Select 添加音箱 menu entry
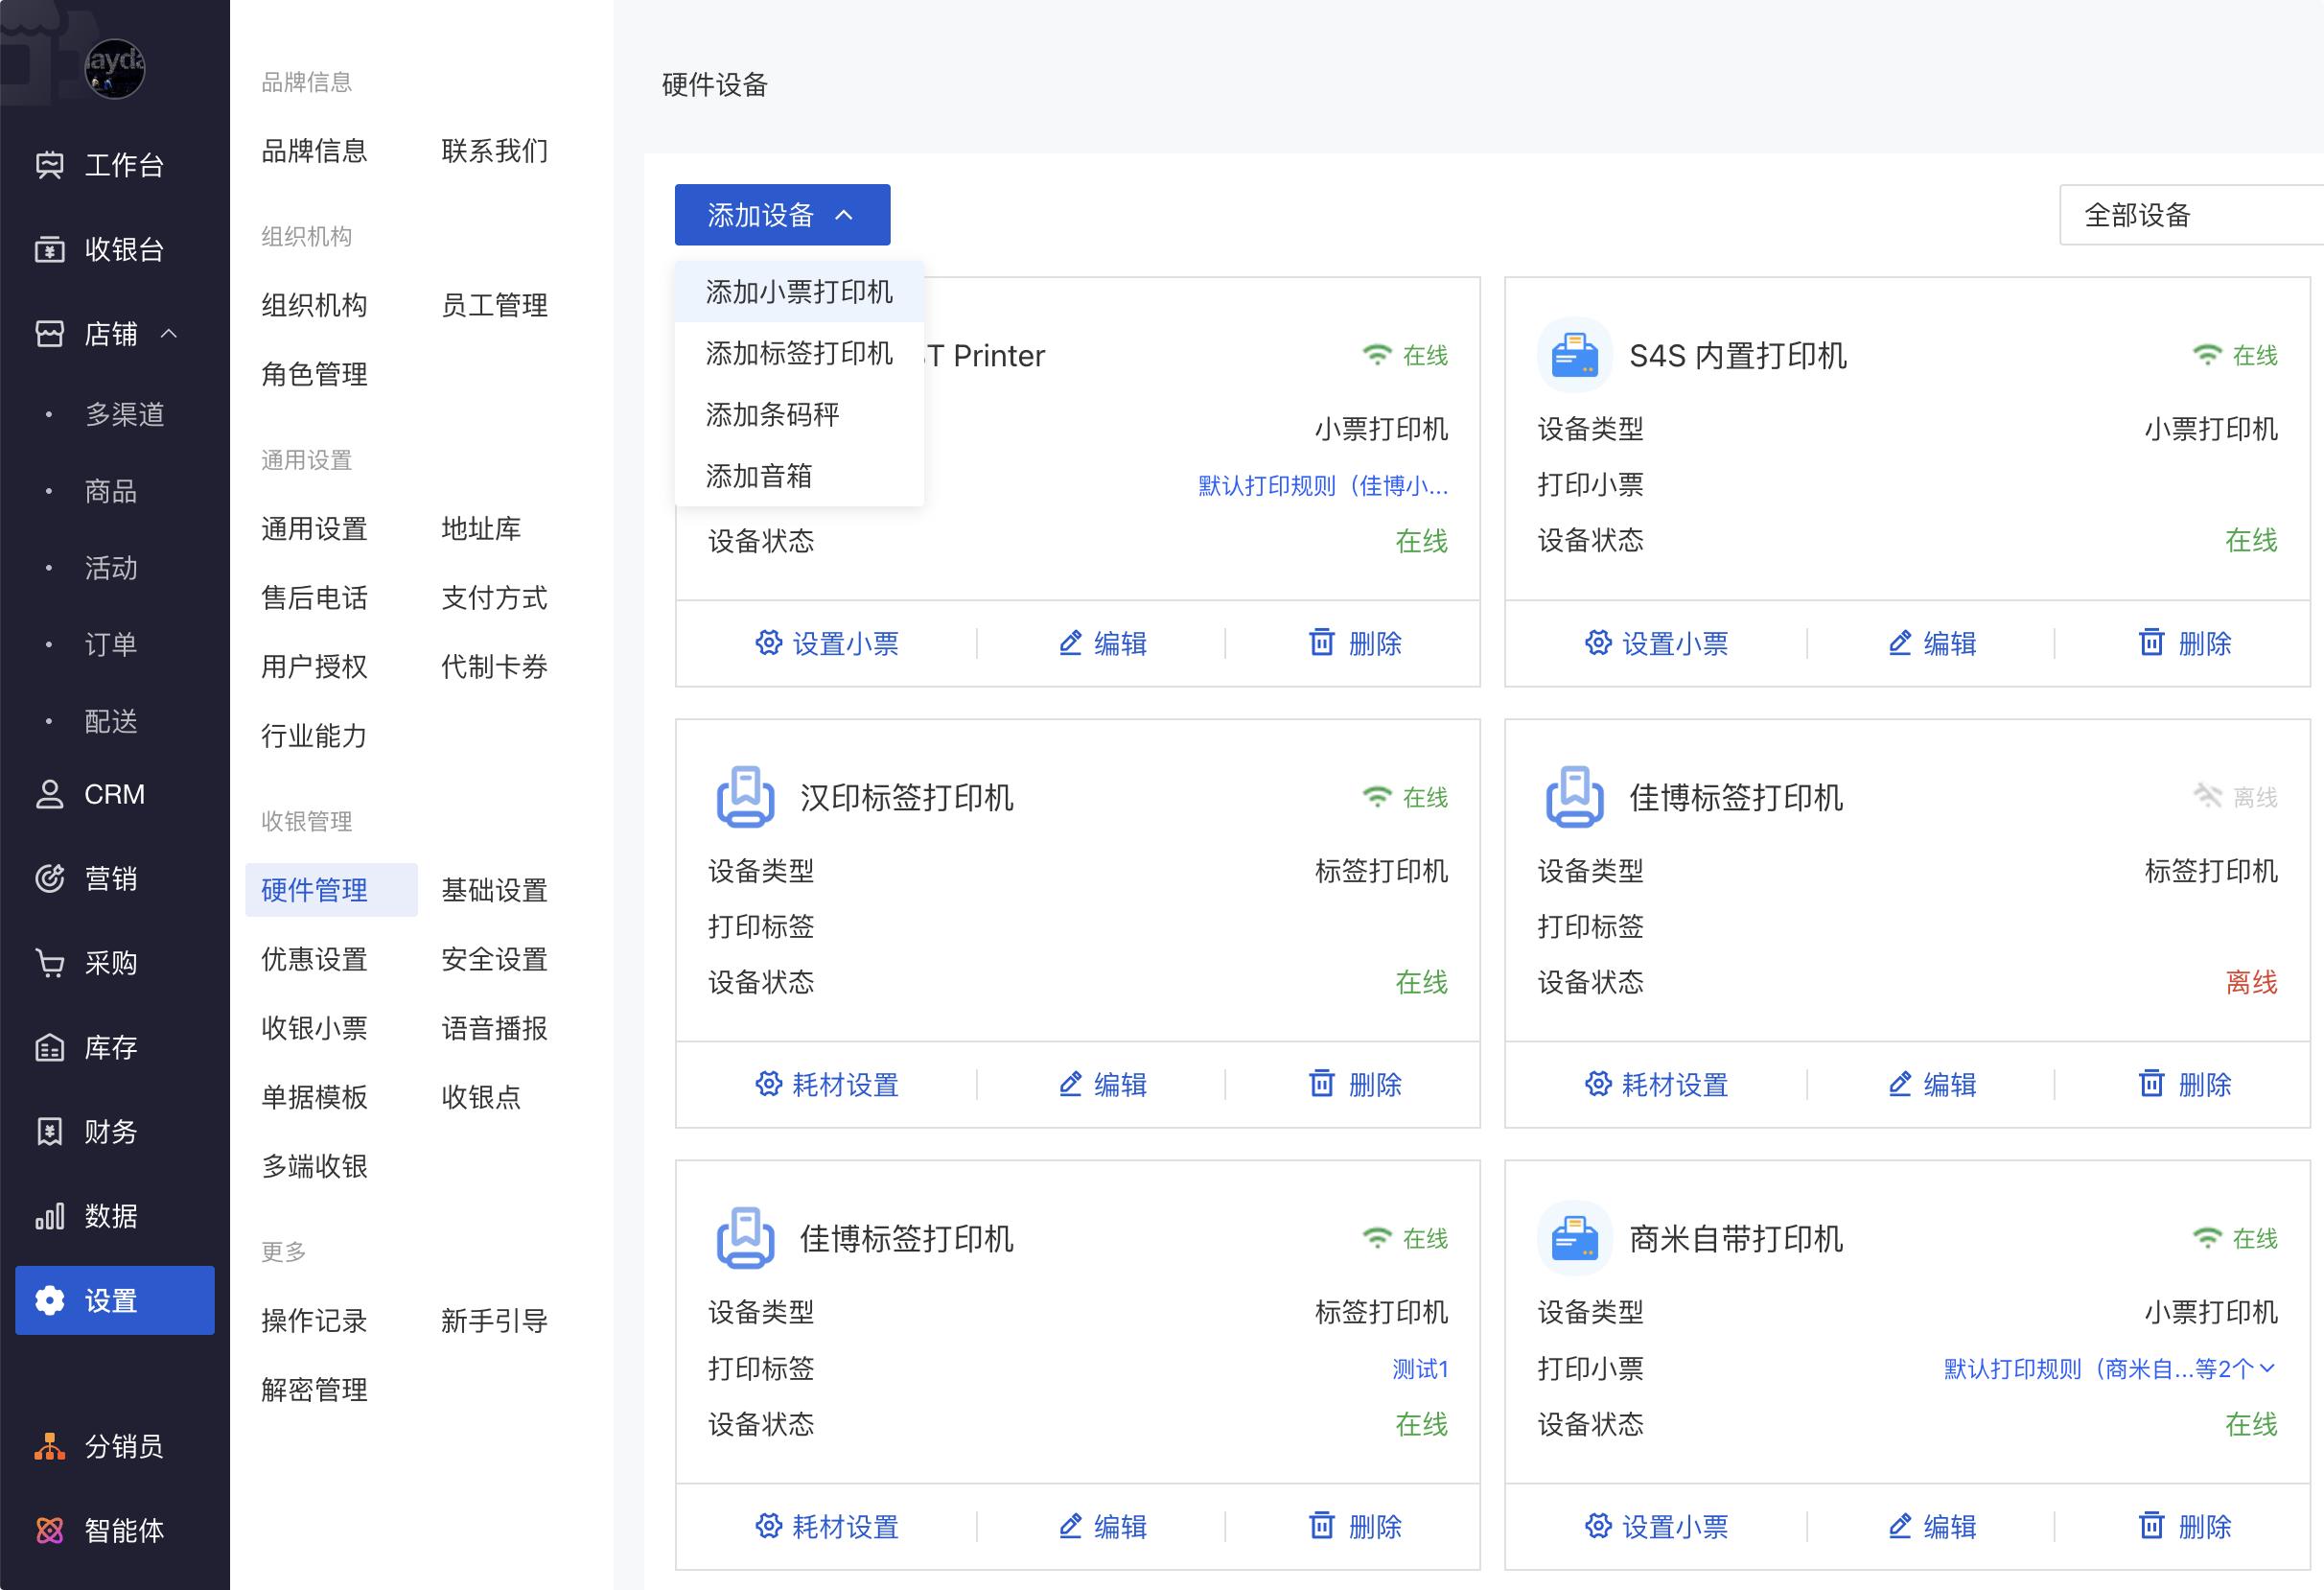 coord(758,476)
